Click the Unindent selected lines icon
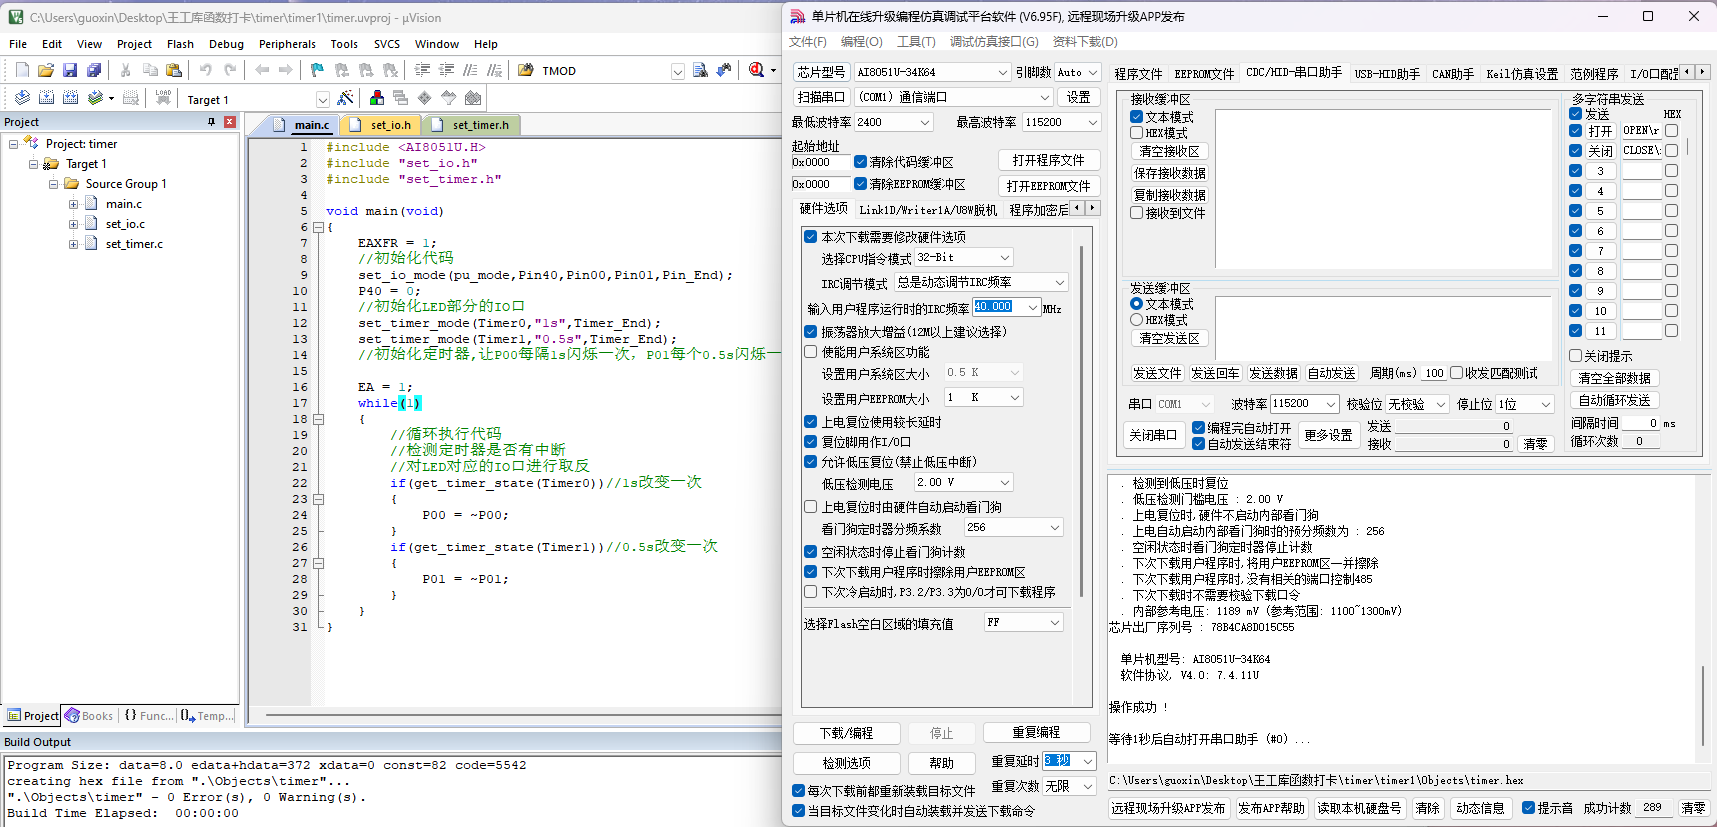The image size is (1717, 827). click(447, 70)
